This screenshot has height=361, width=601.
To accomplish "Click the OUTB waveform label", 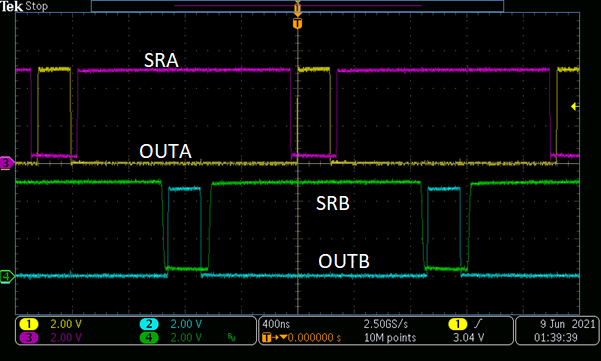I will pyautogui.click(x=344, y=261).
